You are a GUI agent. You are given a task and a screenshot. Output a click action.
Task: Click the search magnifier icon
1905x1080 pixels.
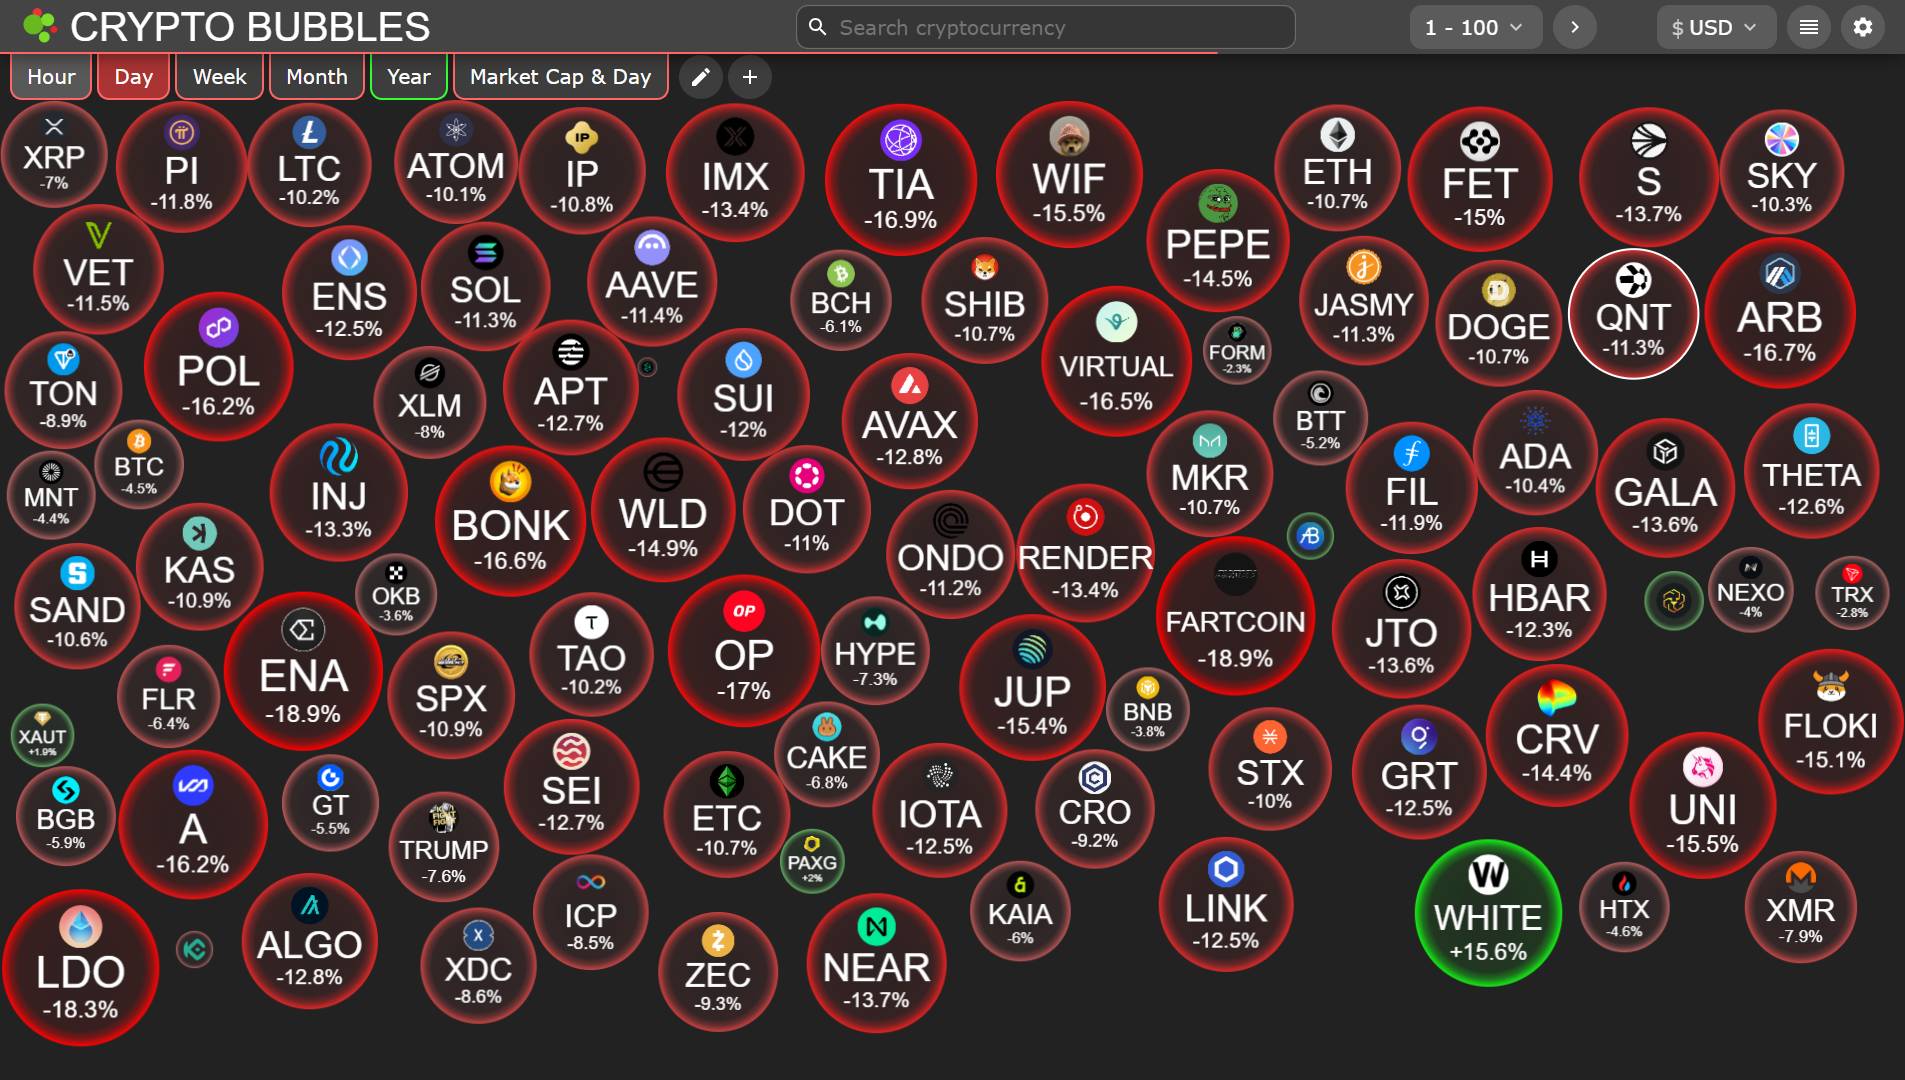tap(818, 27)
